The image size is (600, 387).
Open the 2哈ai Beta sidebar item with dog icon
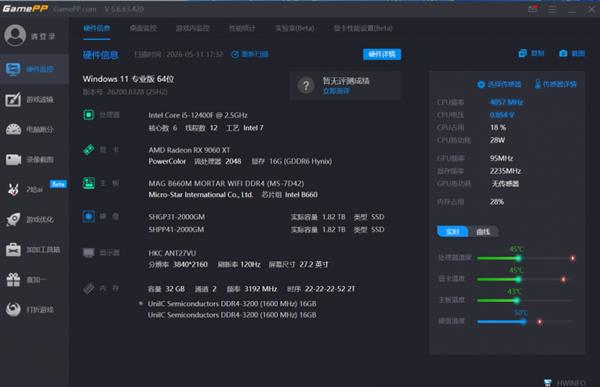pos(34,189)
